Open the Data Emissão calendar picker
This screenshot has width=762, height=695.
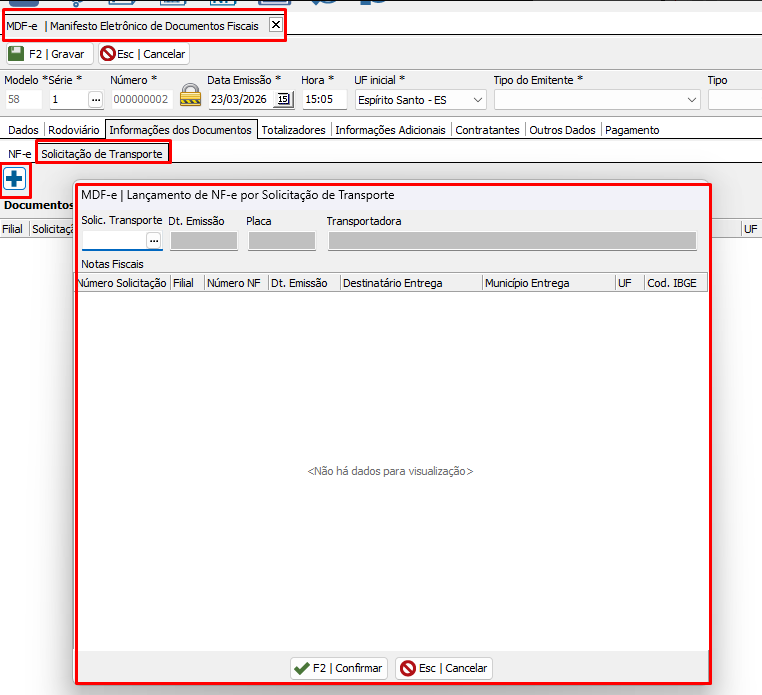click(283, 99)
